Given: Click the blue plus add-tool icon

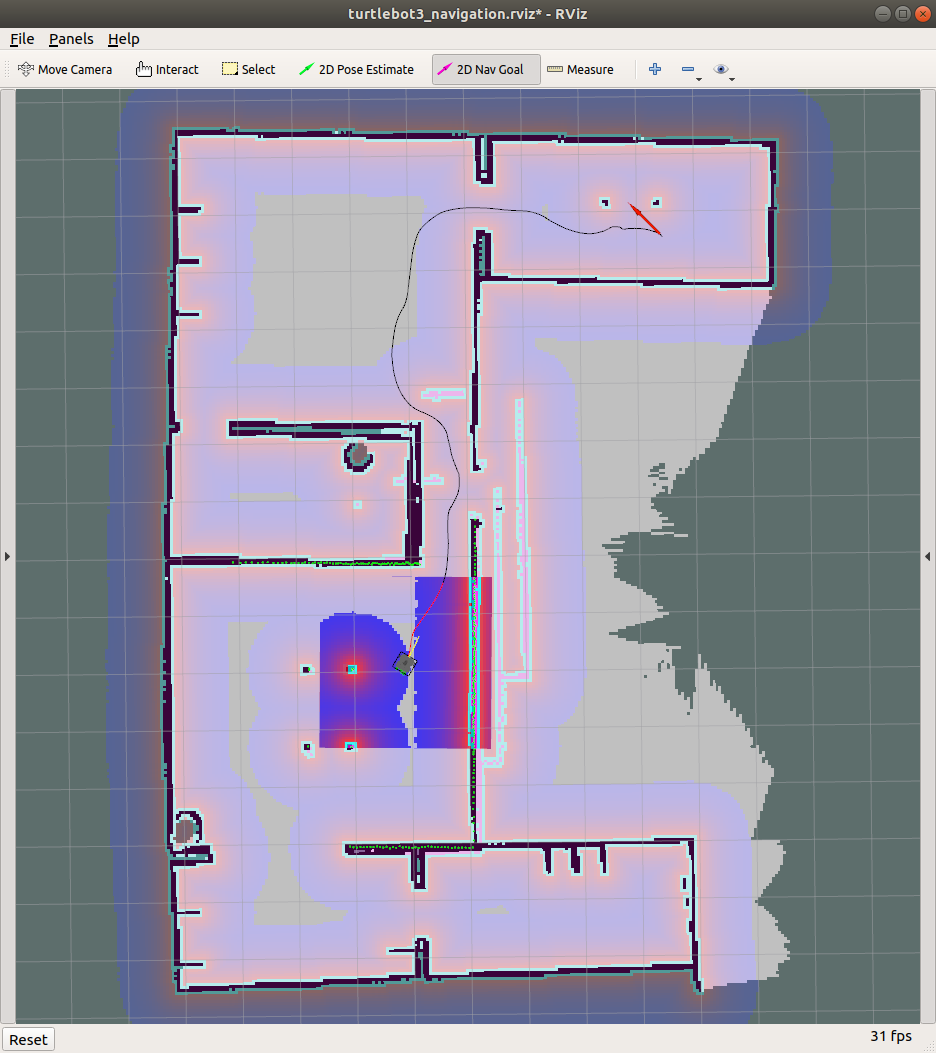Looking at the screenshot, I should click(655, 69).
